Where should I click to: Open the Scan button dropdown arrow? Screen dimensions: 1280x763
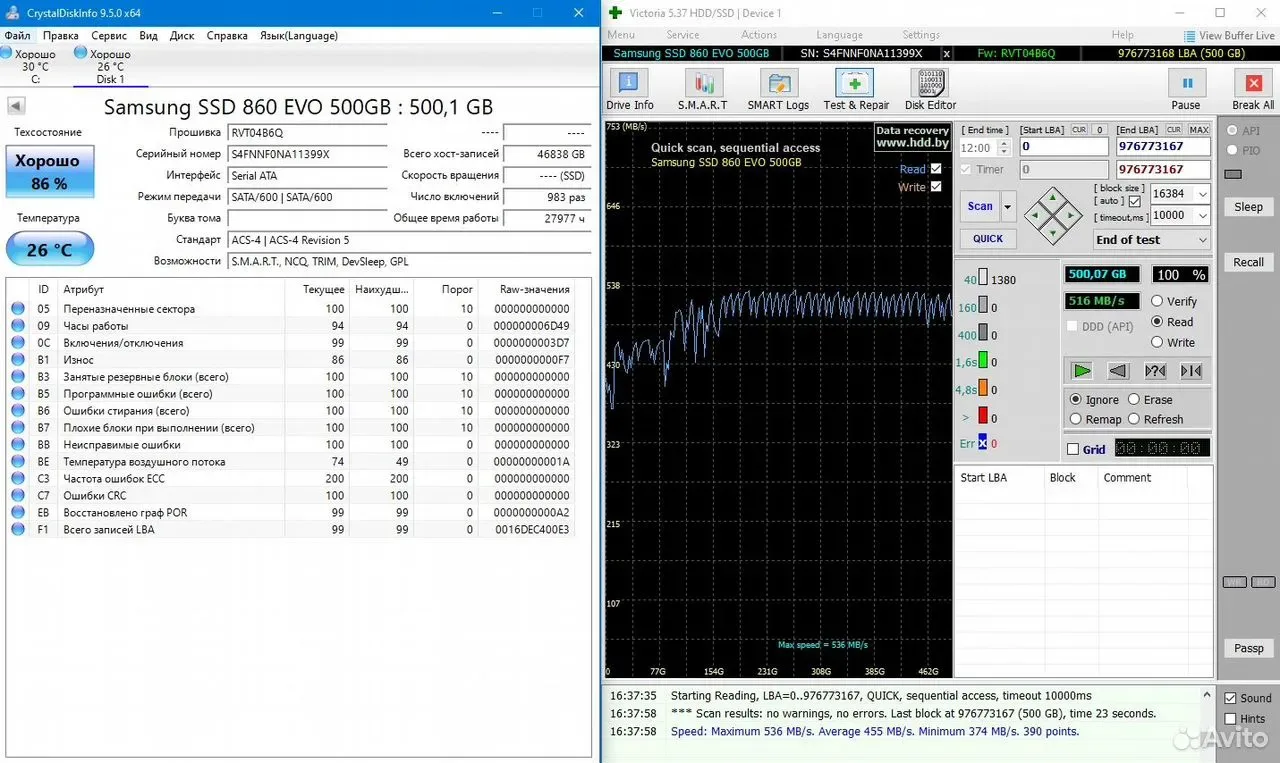pos(1008,207)
